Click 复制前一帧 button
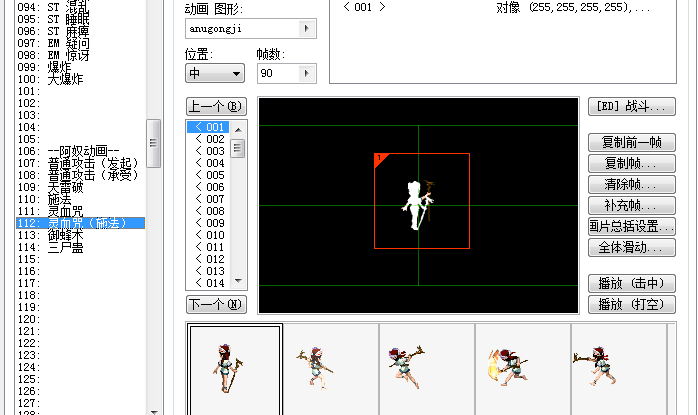698x415 pixels. pyautogui.click(x=632, y=142)
